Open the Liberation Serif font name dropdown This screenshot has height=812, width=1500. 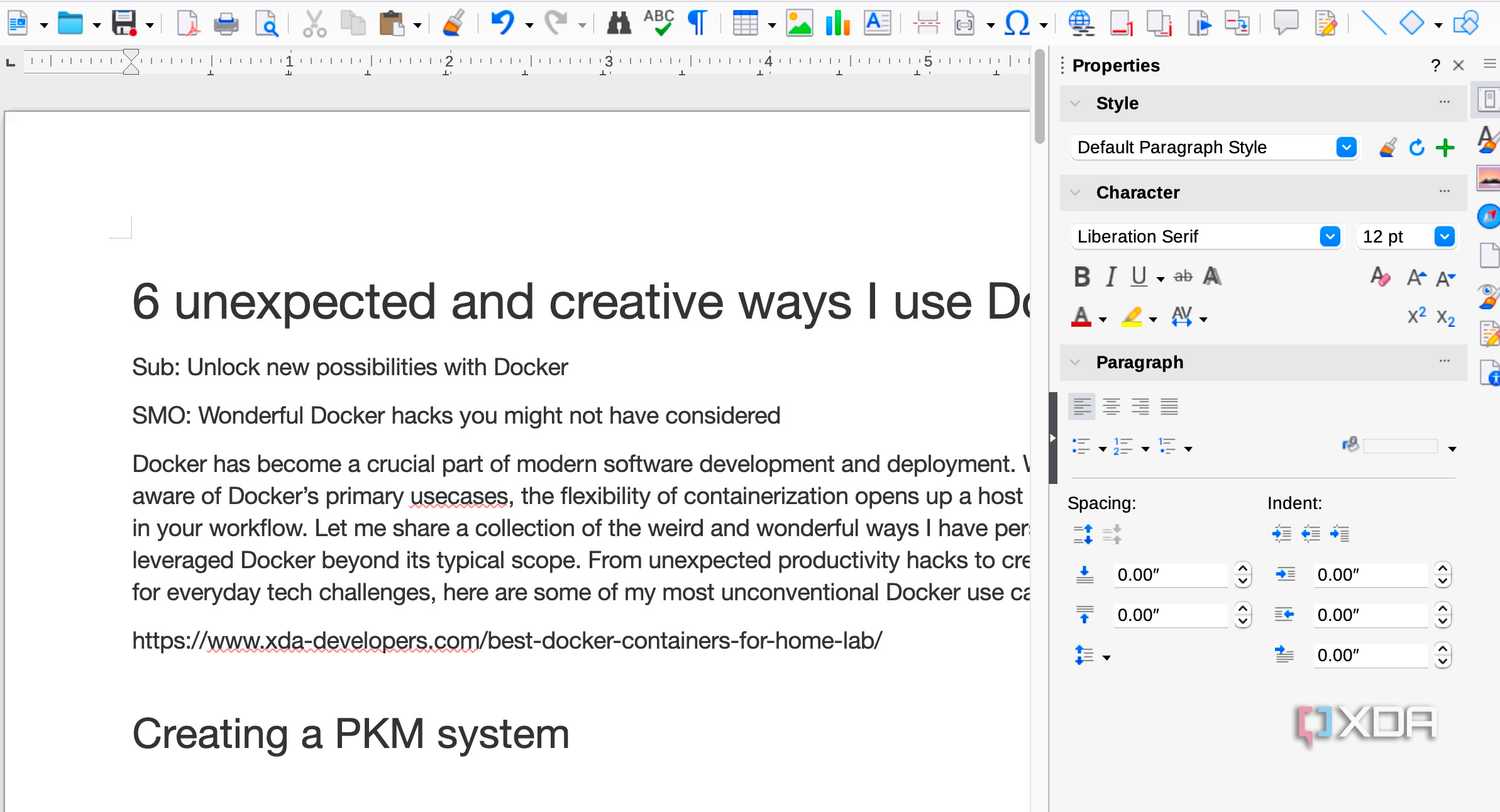pyautogui.click(x=1329, y=237)
